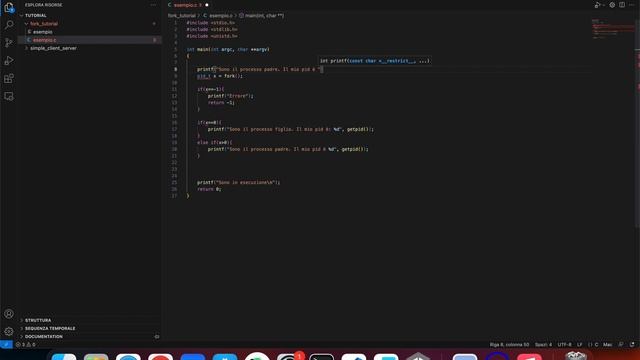Open the Explorer view in activity bar
Viewport: 640px width, 360px height.
point(9,7)
